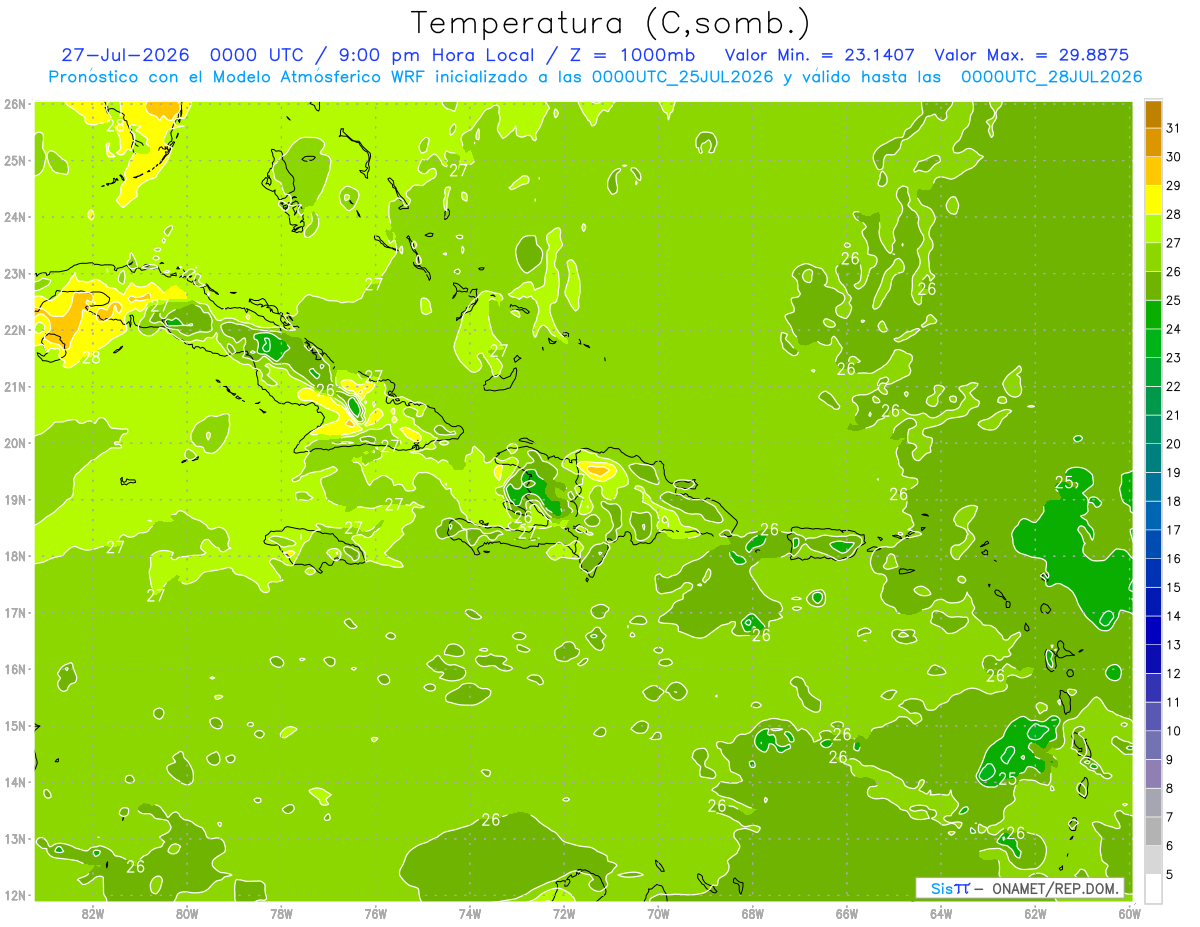Viewport: 1200px width, 927px height.
Task: Select the "Valor Max. = 29.8875" value
Action: pyautogui.click(x=1031, y=55)
